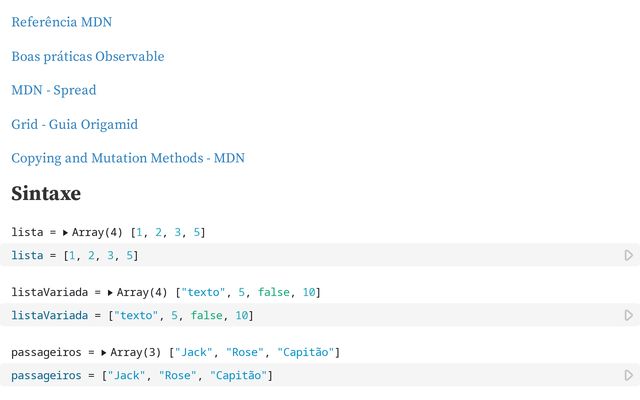Open the MDN - Spread link
640x400 pixels.
(x=53, y=90)
